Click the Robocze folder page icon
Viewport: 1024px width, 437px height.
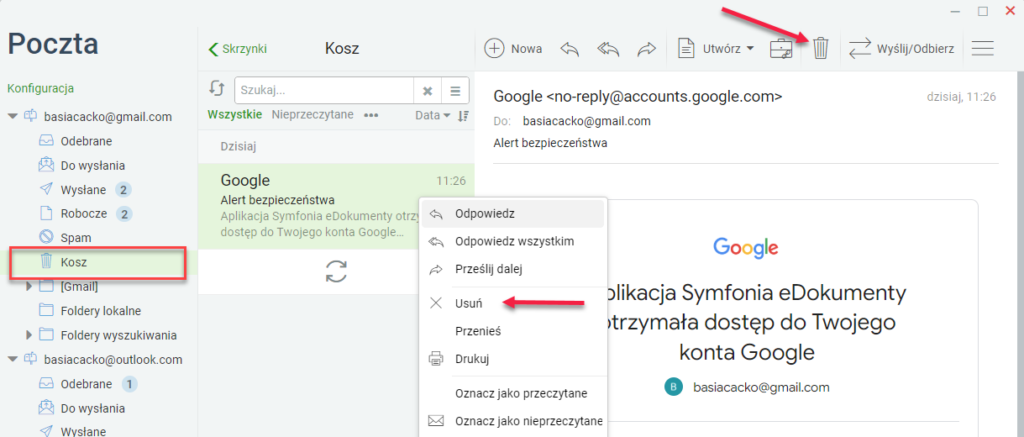46,214
